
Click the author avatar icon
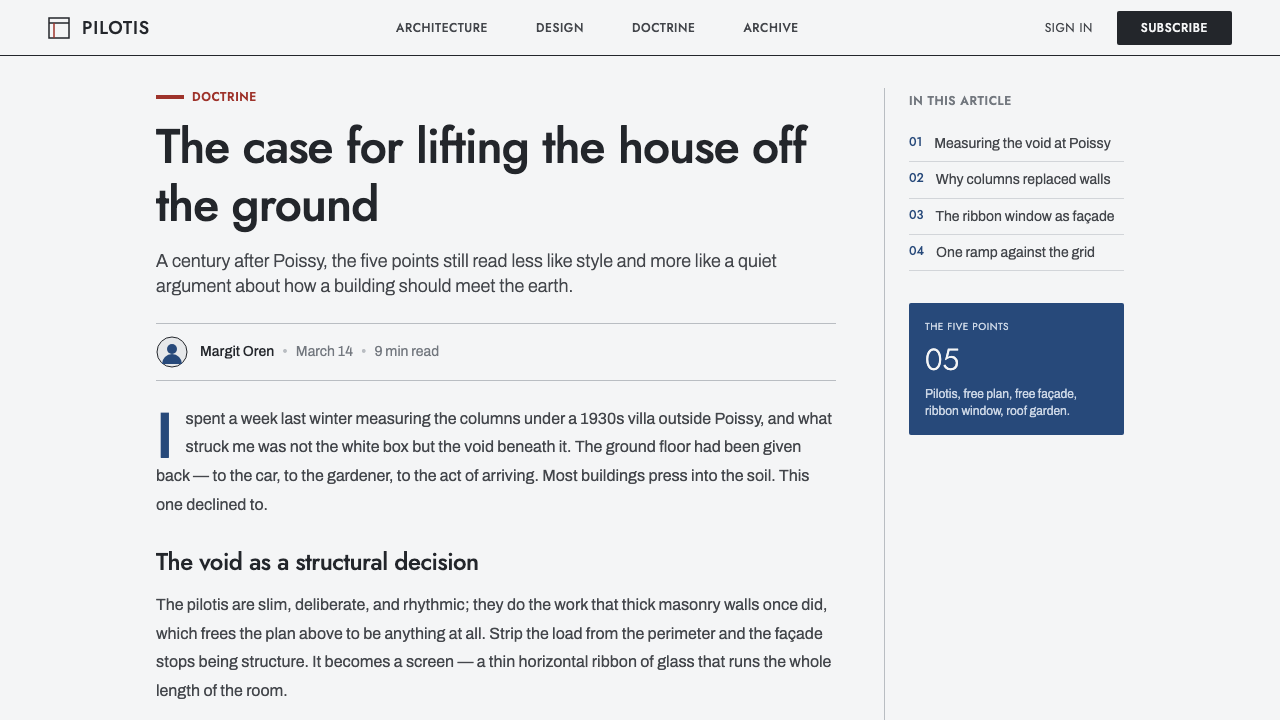pos(172,352)
